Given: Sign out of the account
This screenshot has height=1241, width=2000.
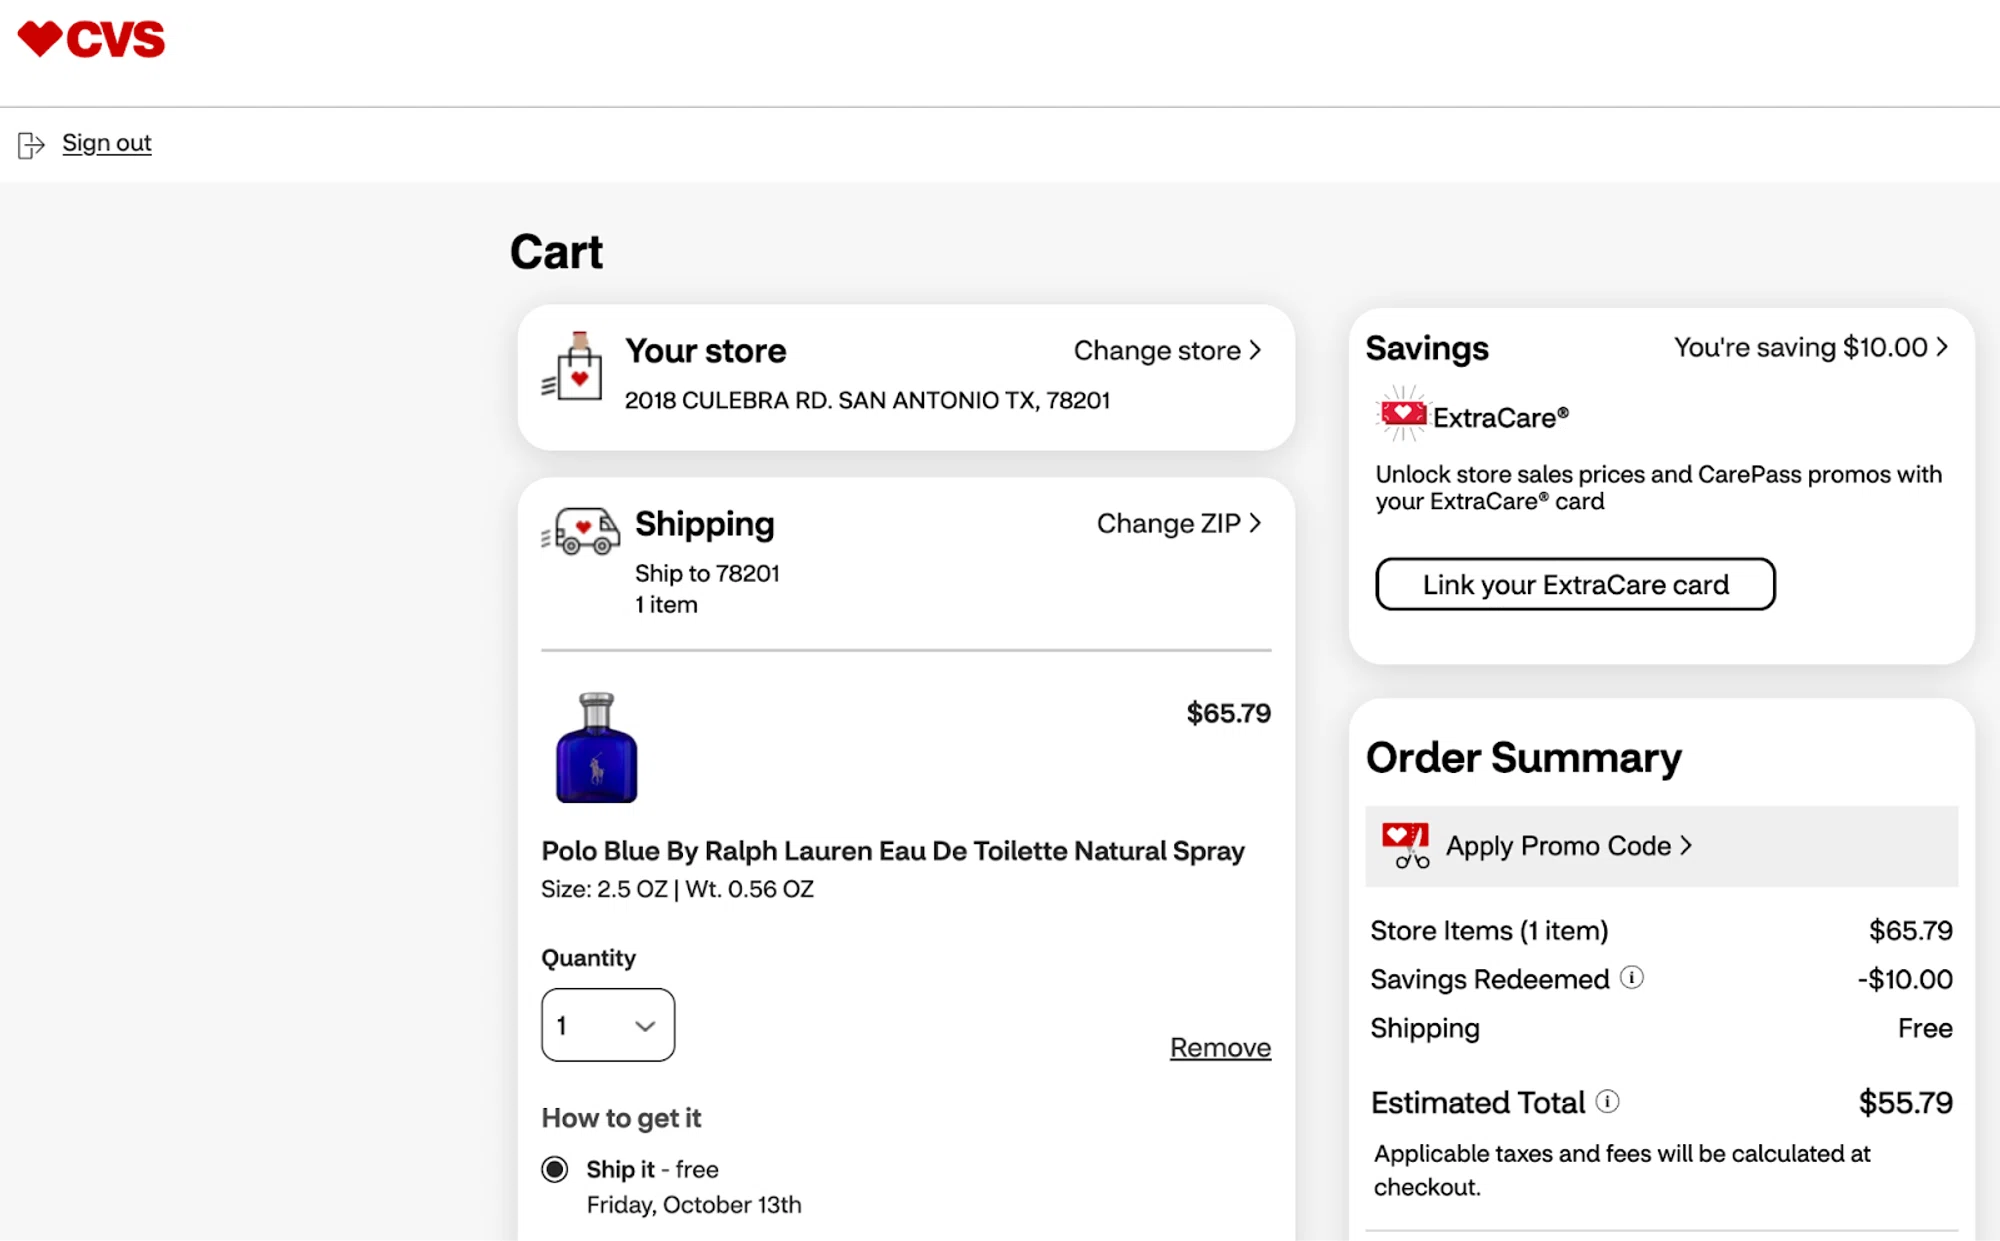Looking at the screenshot, I should coord(106,143).
